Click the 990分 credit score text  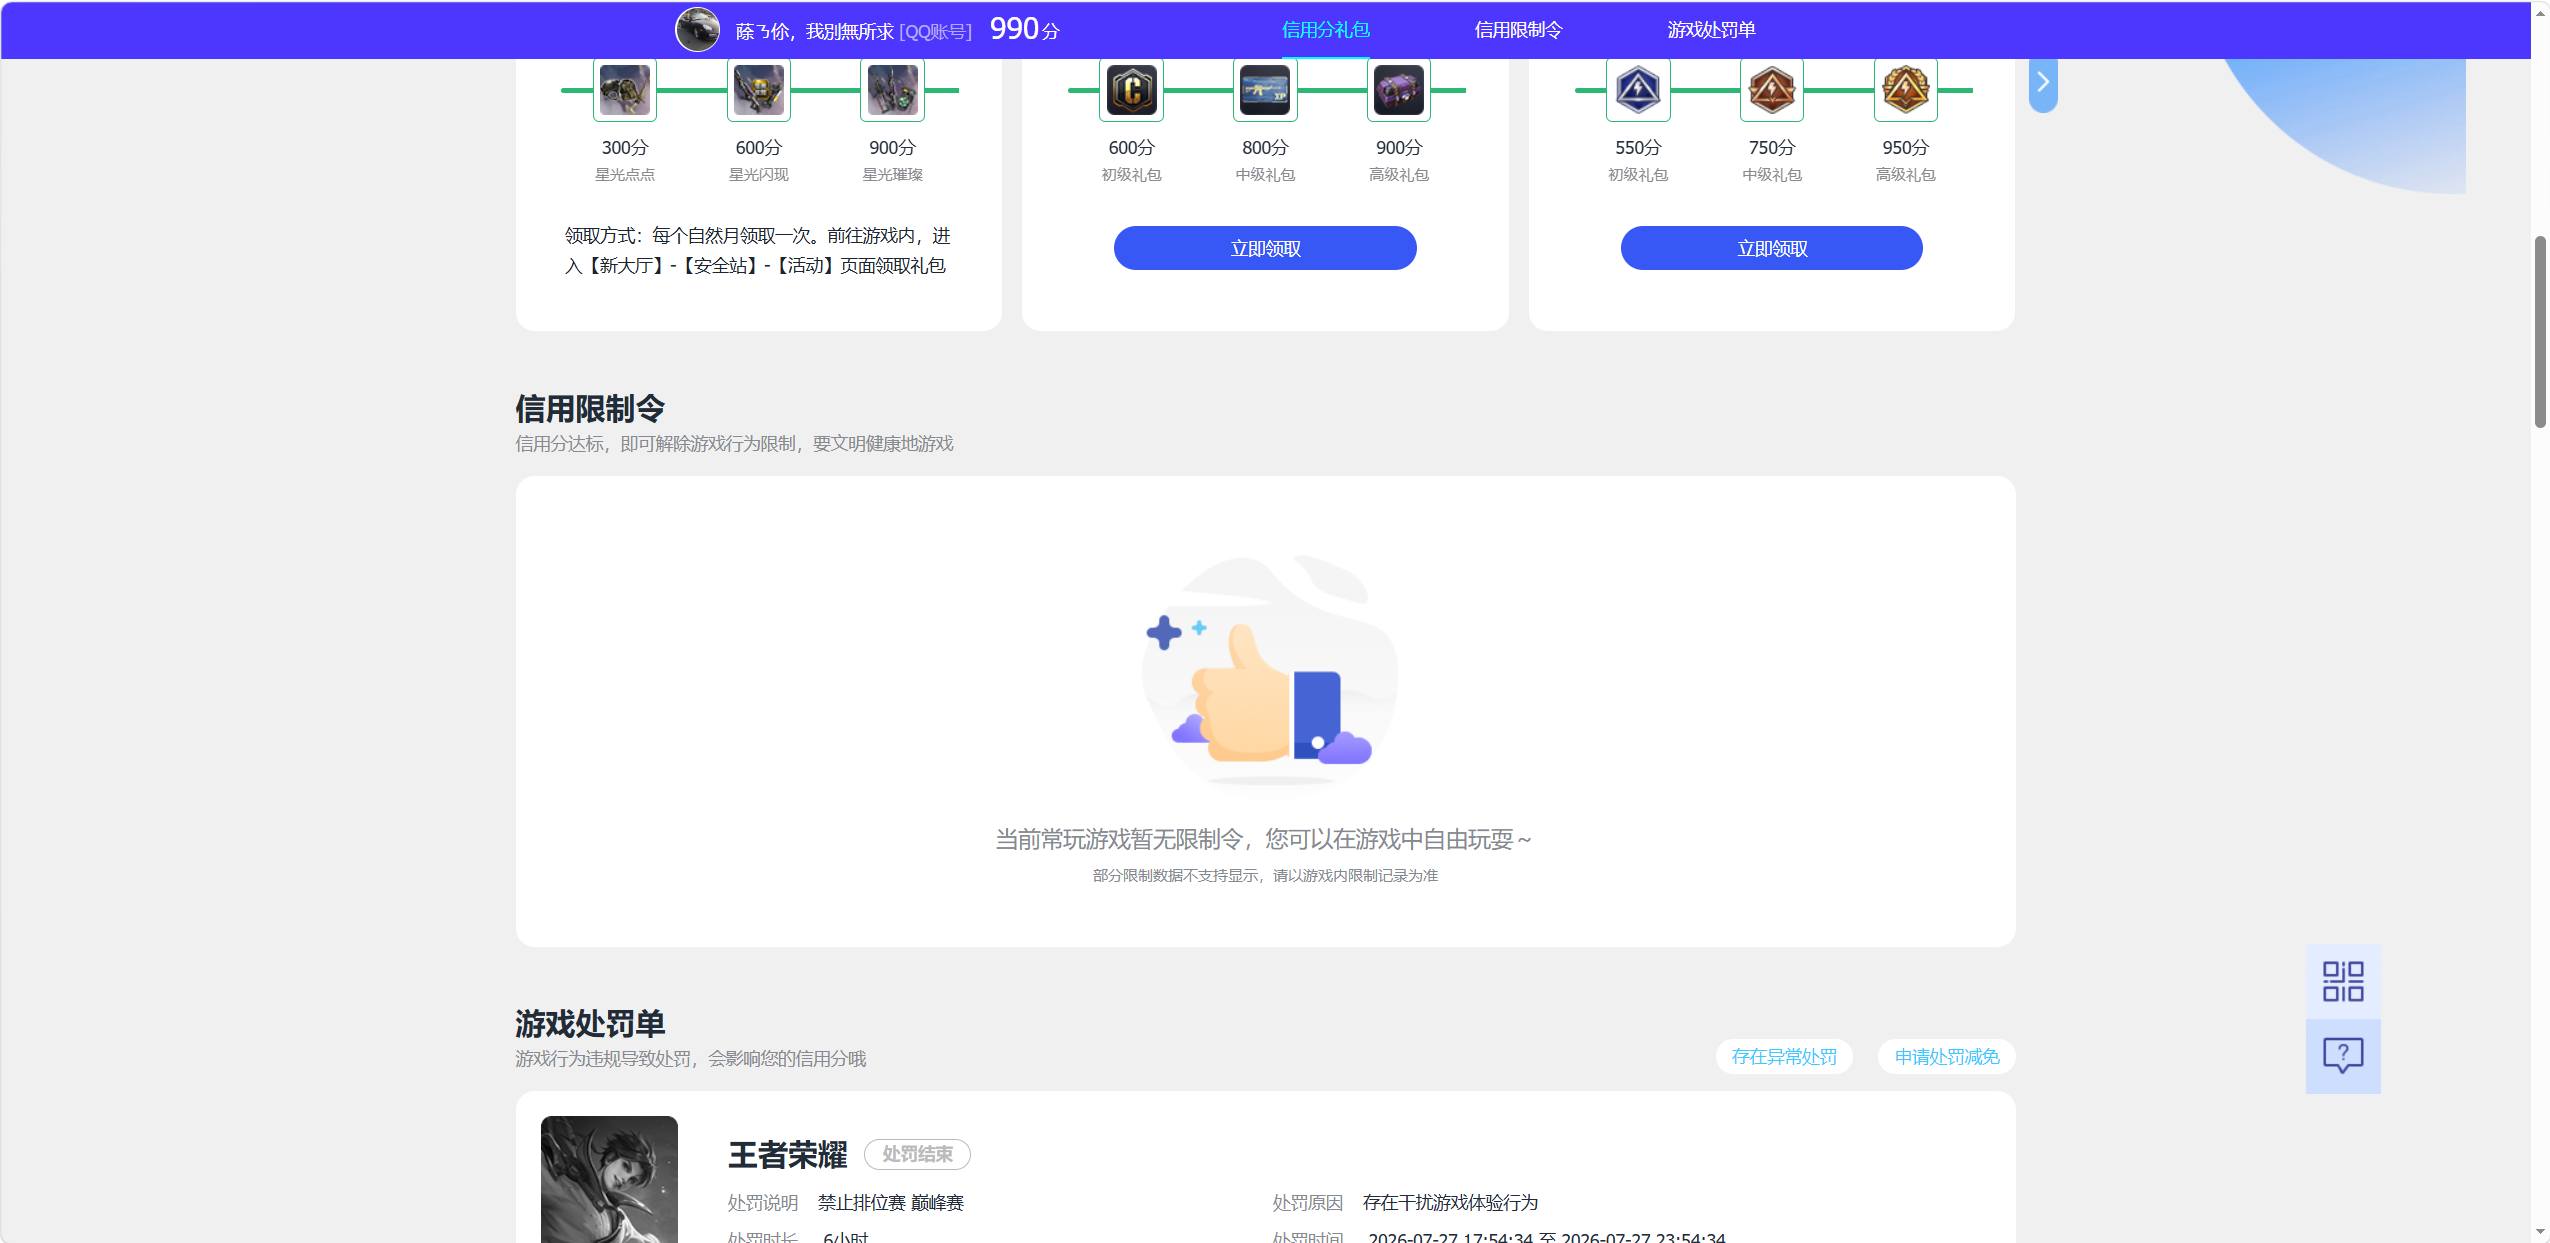tap(1024, 29)
